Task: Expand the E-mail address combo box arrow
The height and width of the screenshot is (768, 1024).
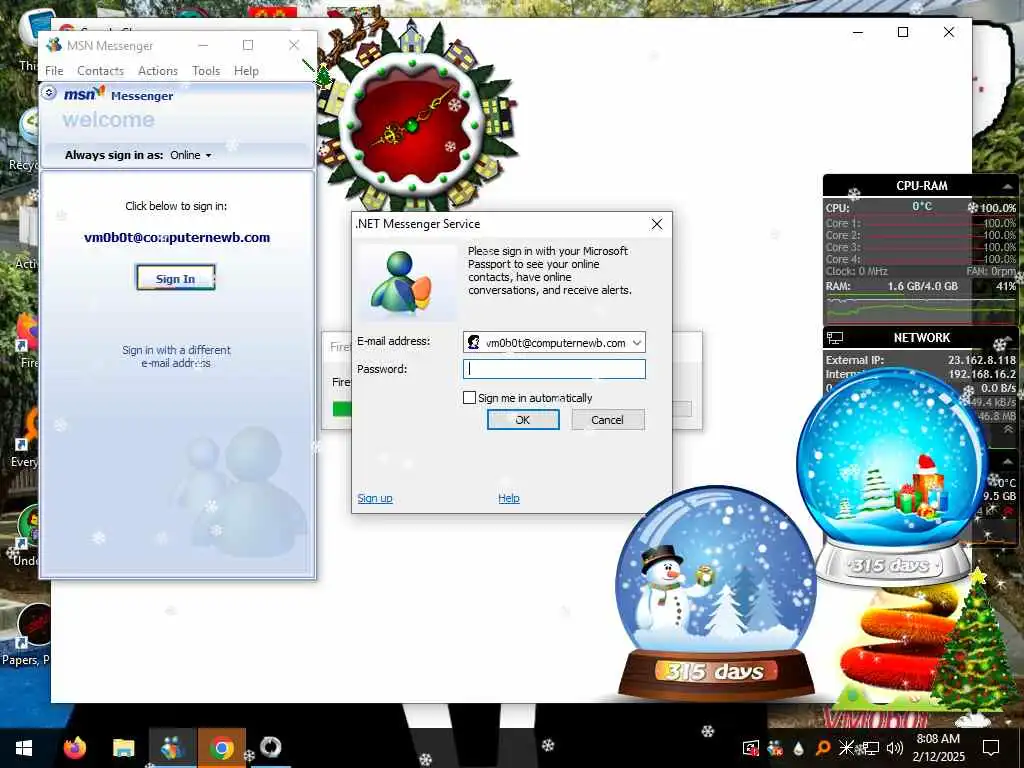Action: click(x=637, y=343)
